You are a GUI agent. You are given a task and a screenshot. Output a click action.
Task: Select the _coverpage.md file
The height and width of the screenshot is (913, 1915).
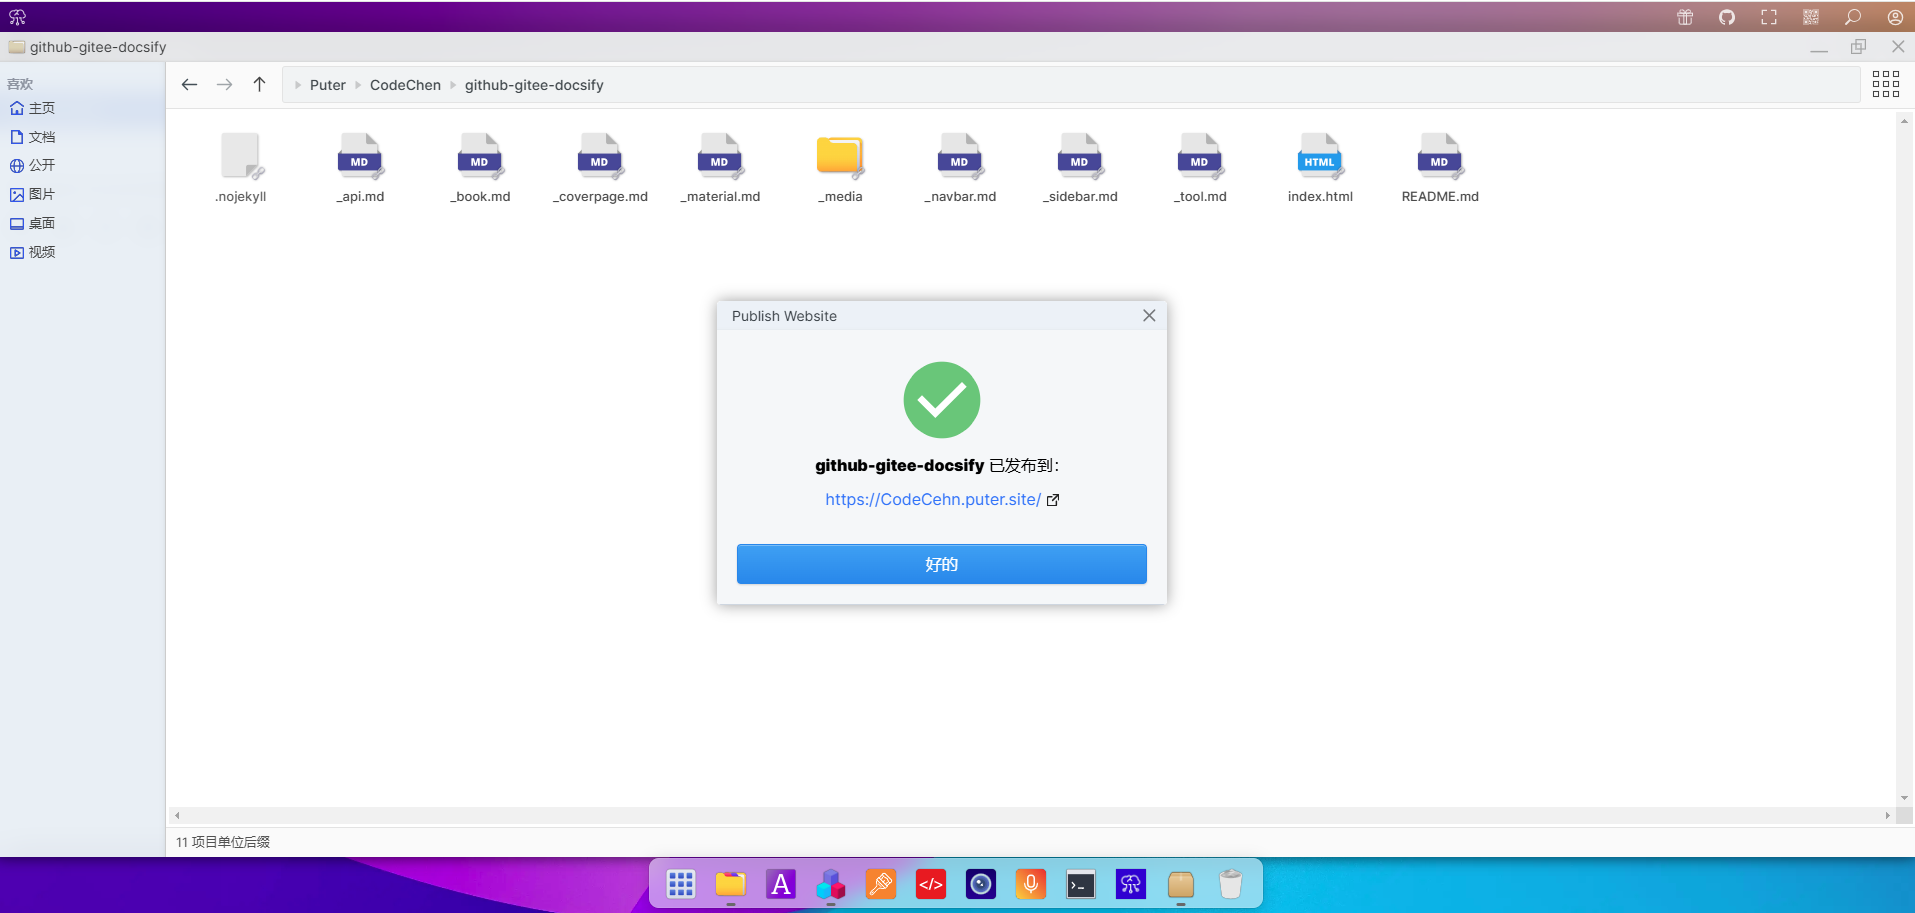600,168
